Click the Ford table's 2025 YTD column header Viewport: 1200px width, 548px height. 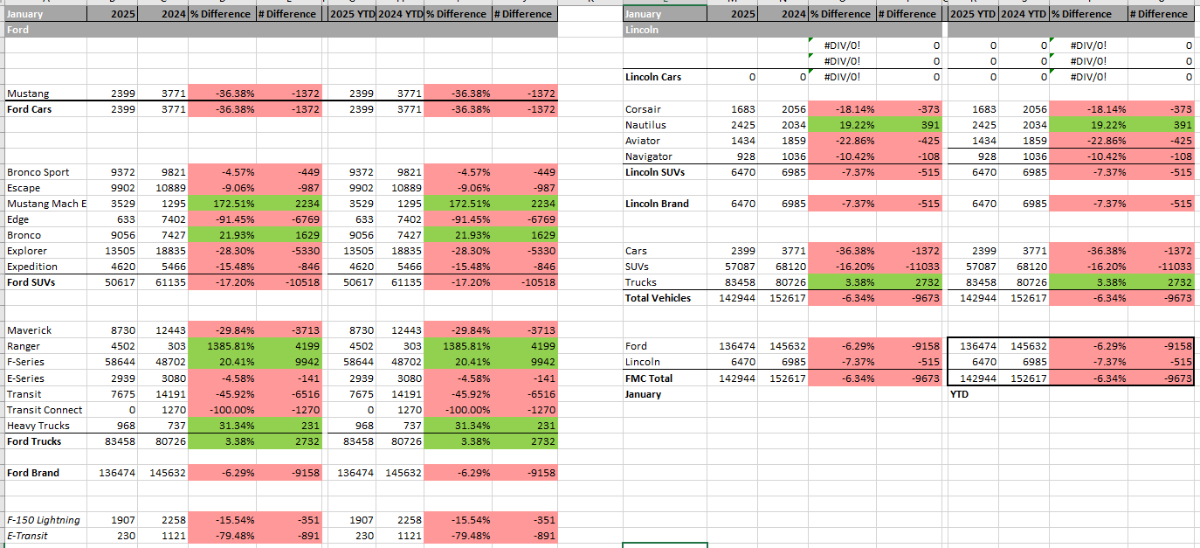[x=351, y=14]
